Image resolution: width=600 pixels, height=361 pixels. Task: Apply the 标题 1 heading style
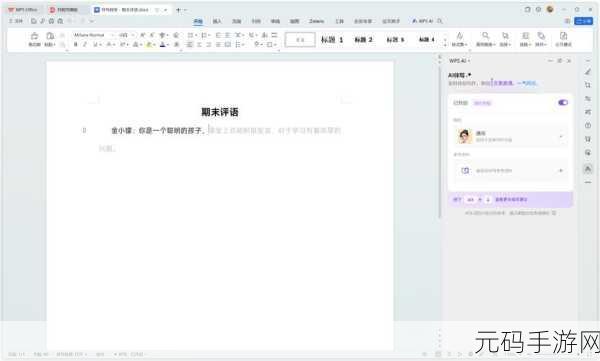click(x=332, y=39)
